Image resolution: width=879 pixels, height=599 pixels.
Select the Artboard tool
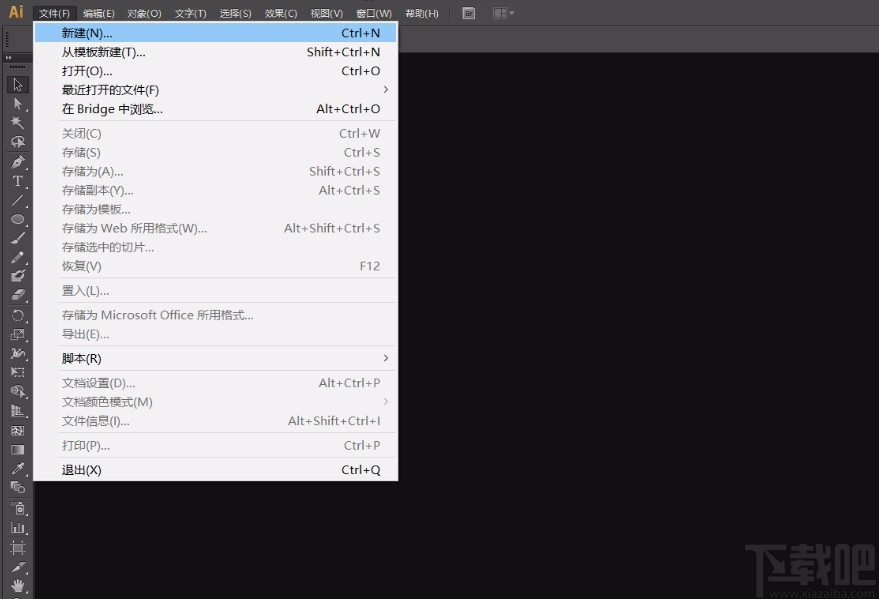(x=17, y=548)
